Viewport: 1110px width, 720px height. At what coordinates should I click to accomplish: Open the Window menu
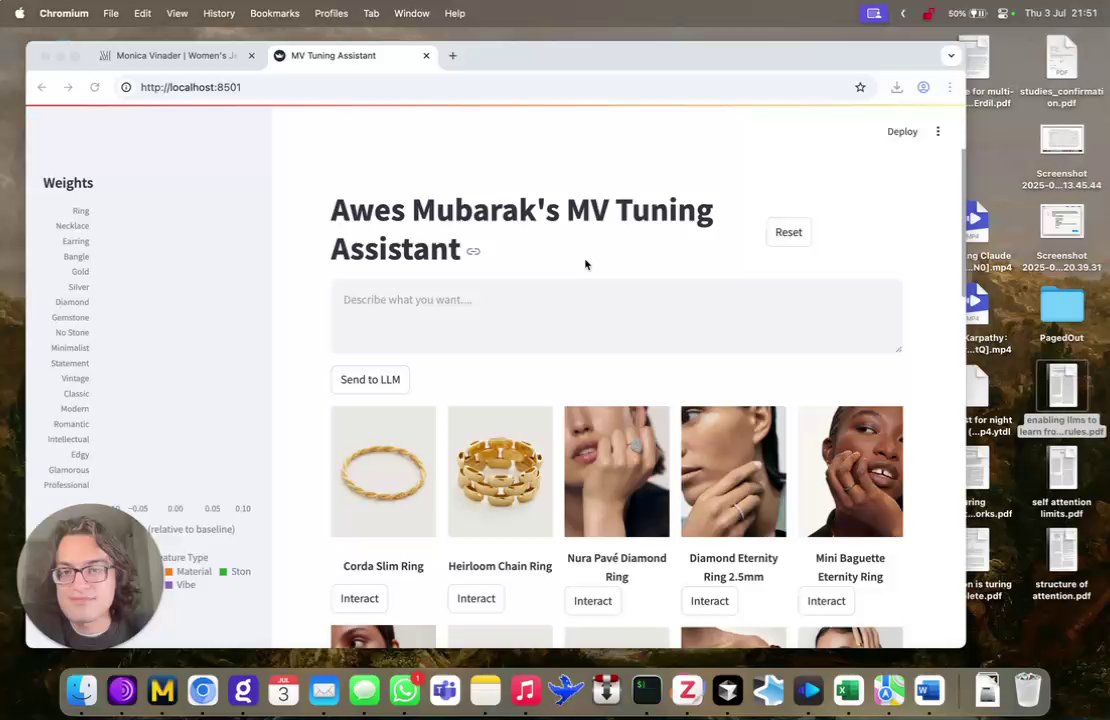[411, 13]
